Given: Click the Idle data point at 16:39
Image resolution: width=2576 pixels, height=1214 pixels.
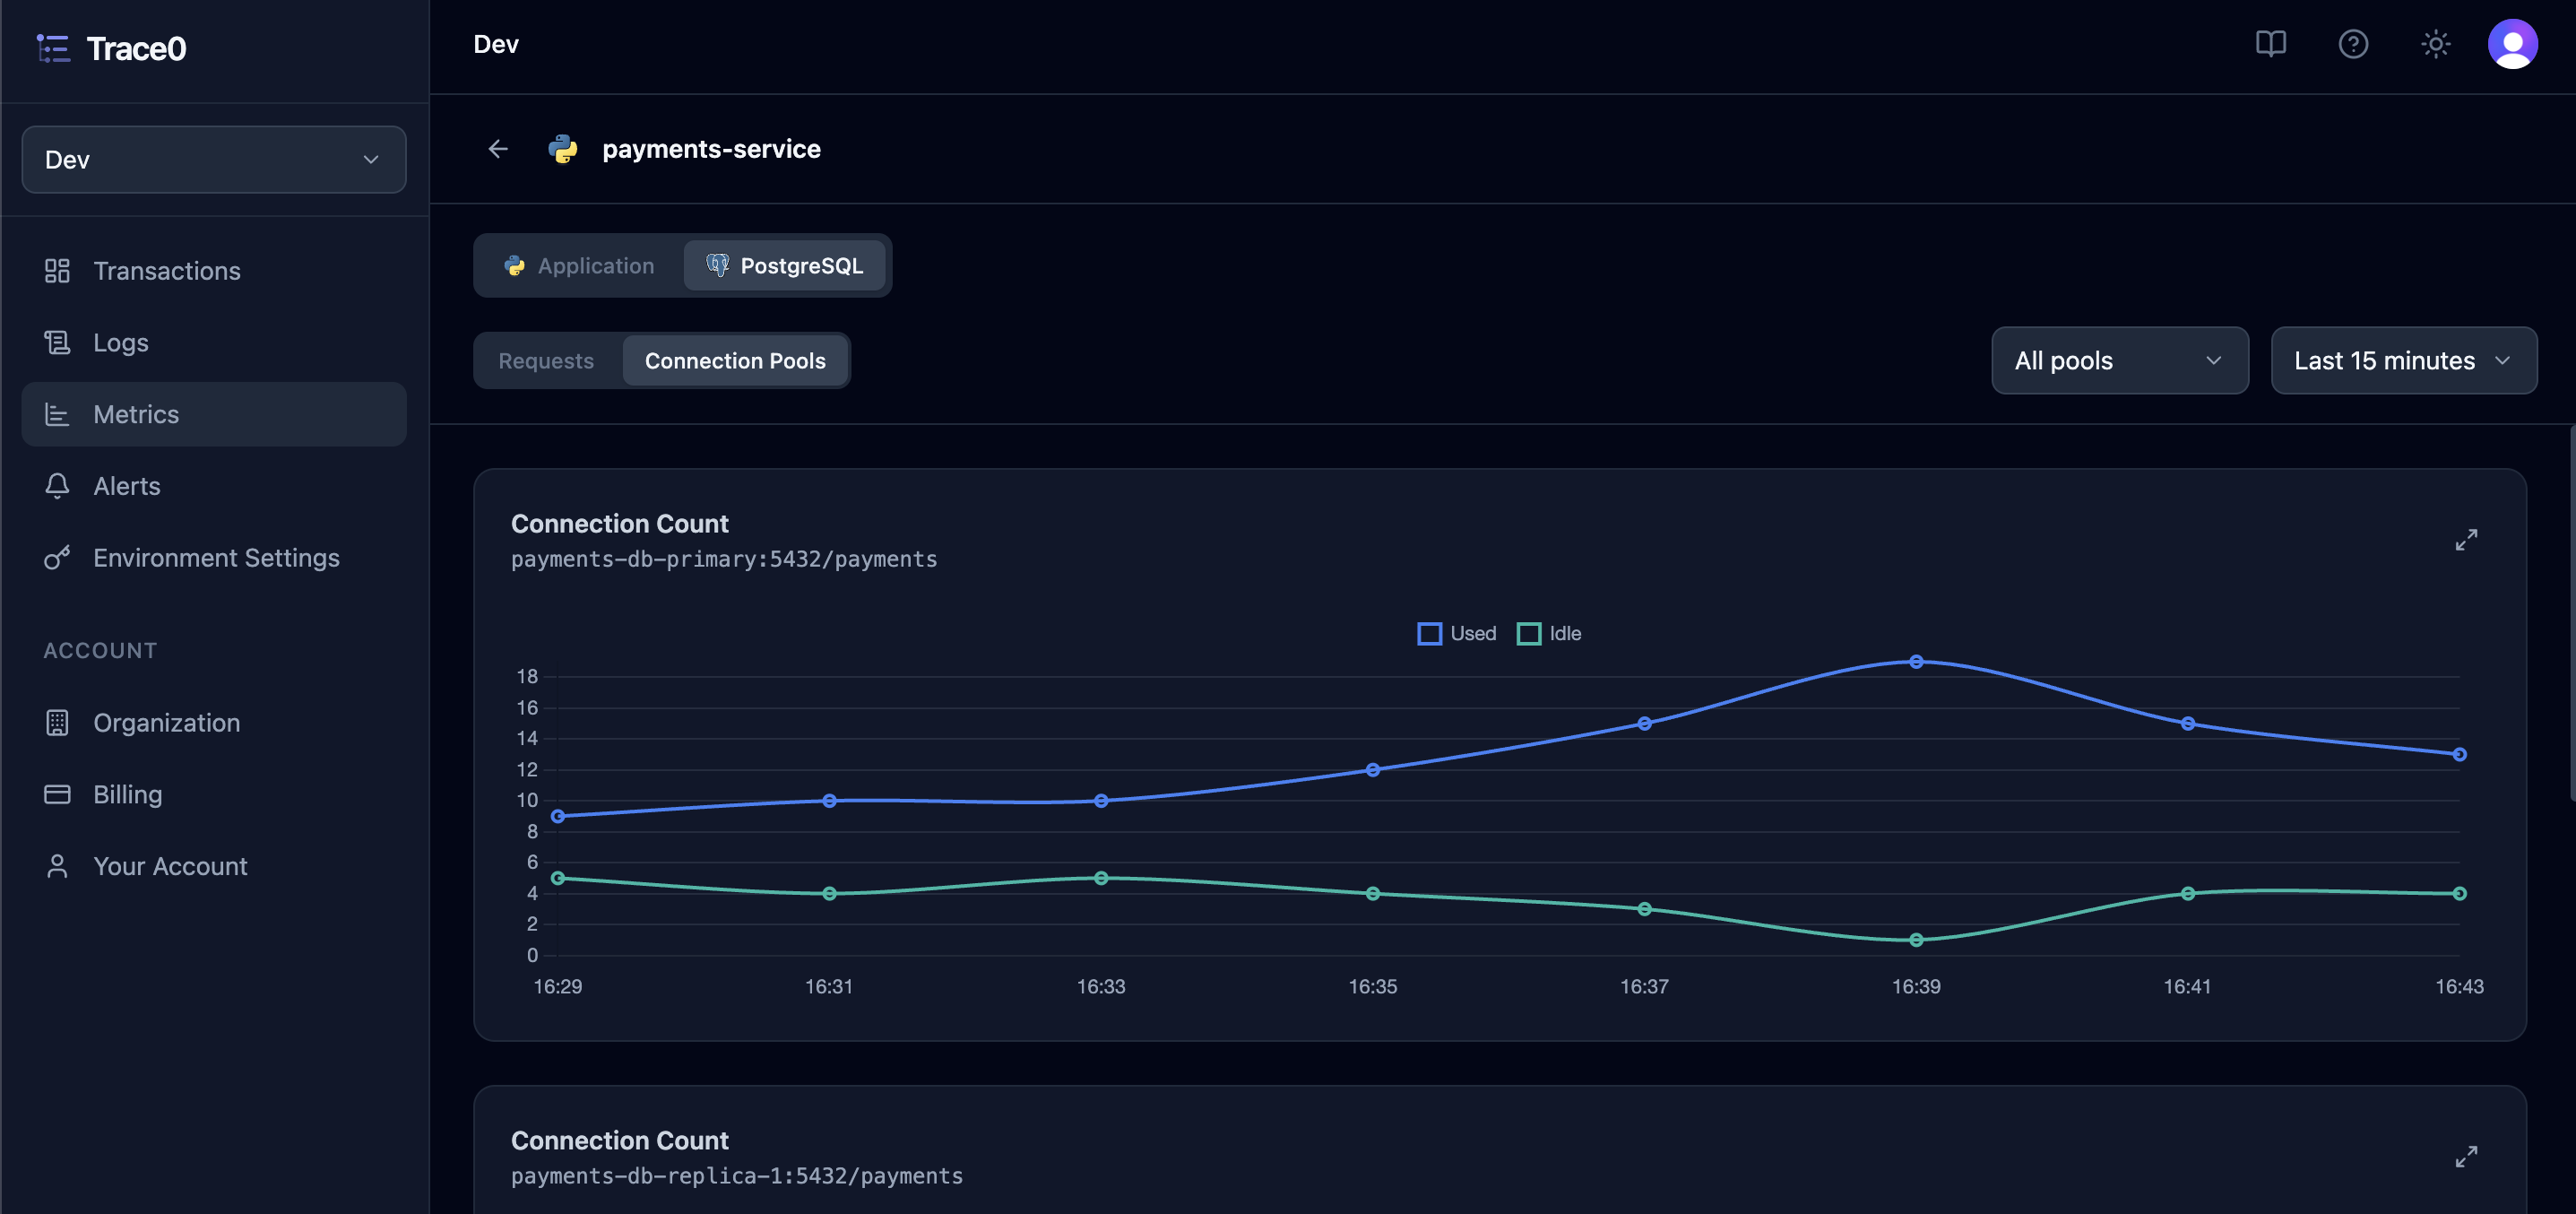Looking at the screenshot, I should 1916,940.
